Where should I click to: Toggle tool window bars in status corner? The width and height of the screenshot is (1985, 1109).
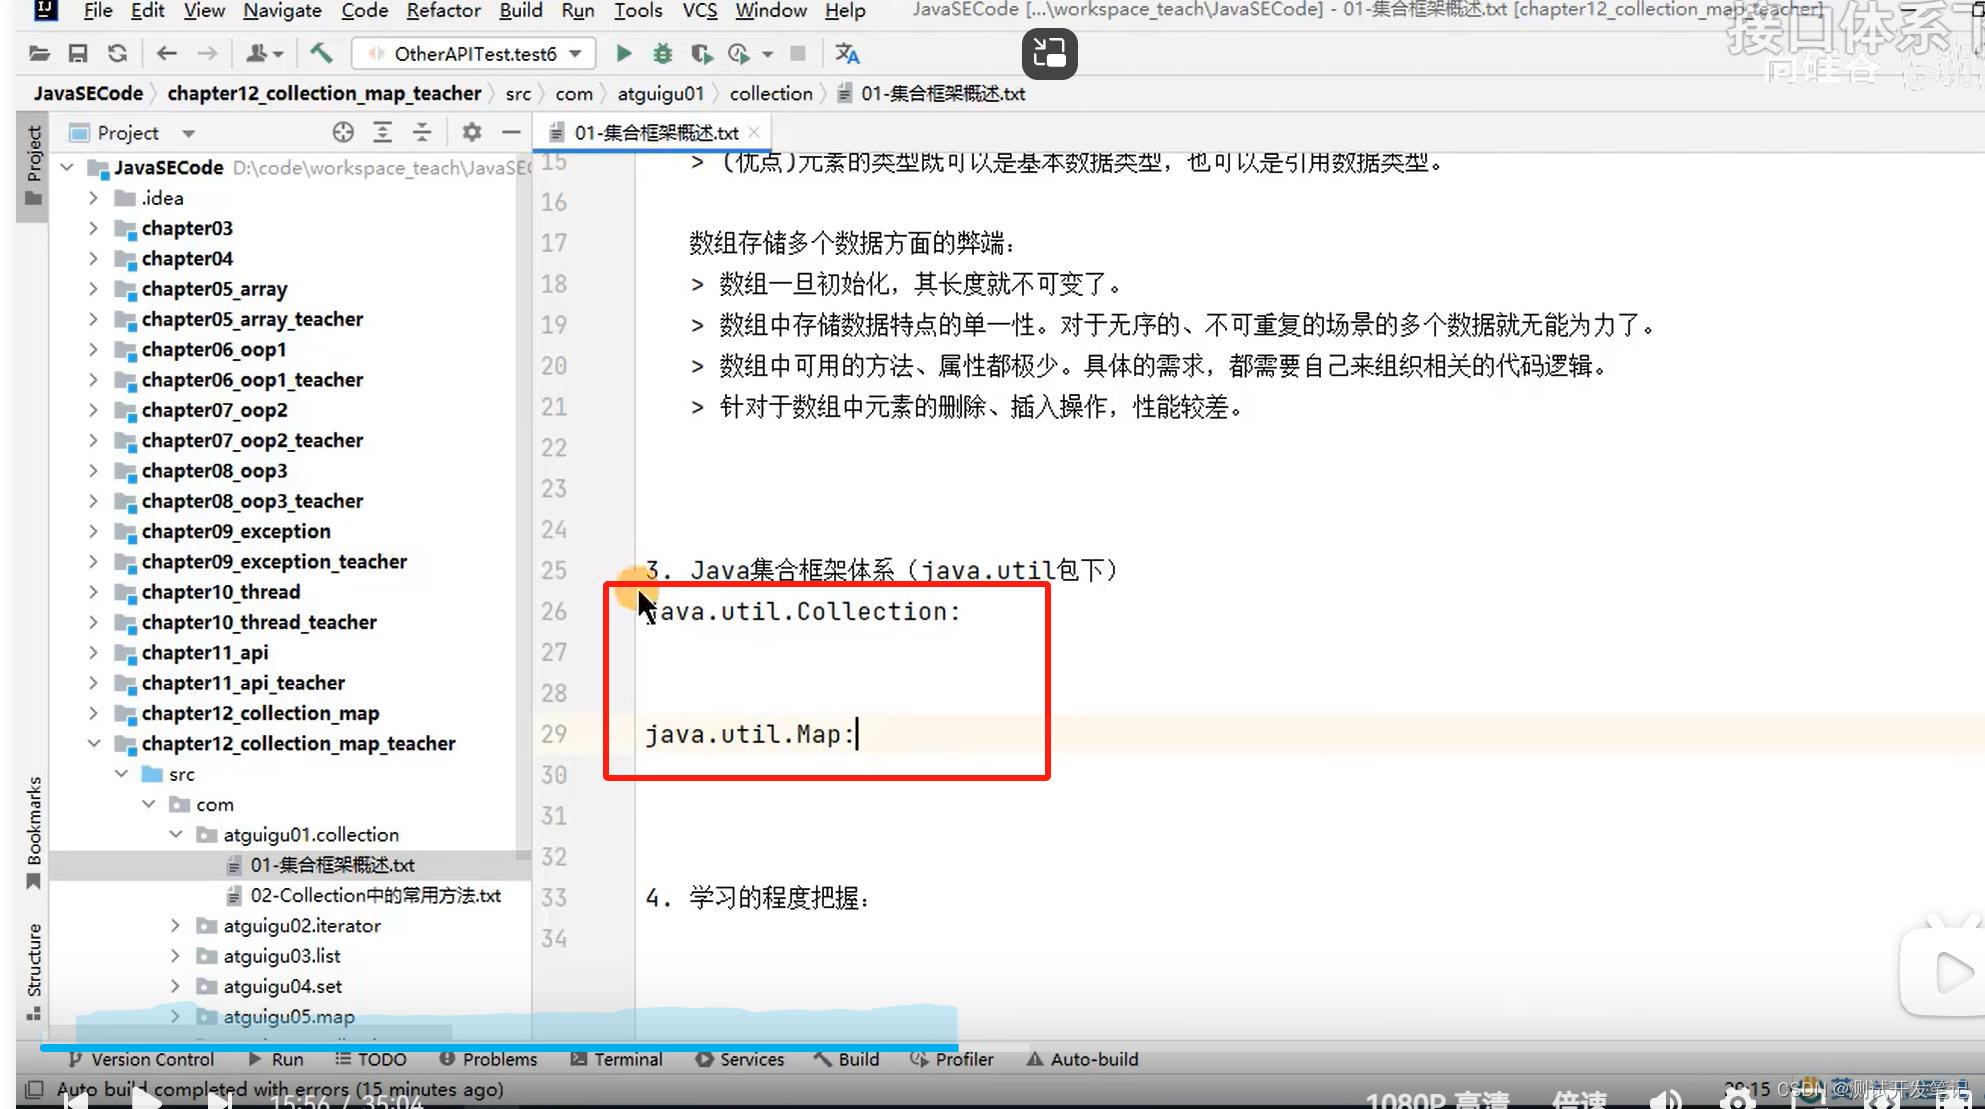tap(34, 1089)
